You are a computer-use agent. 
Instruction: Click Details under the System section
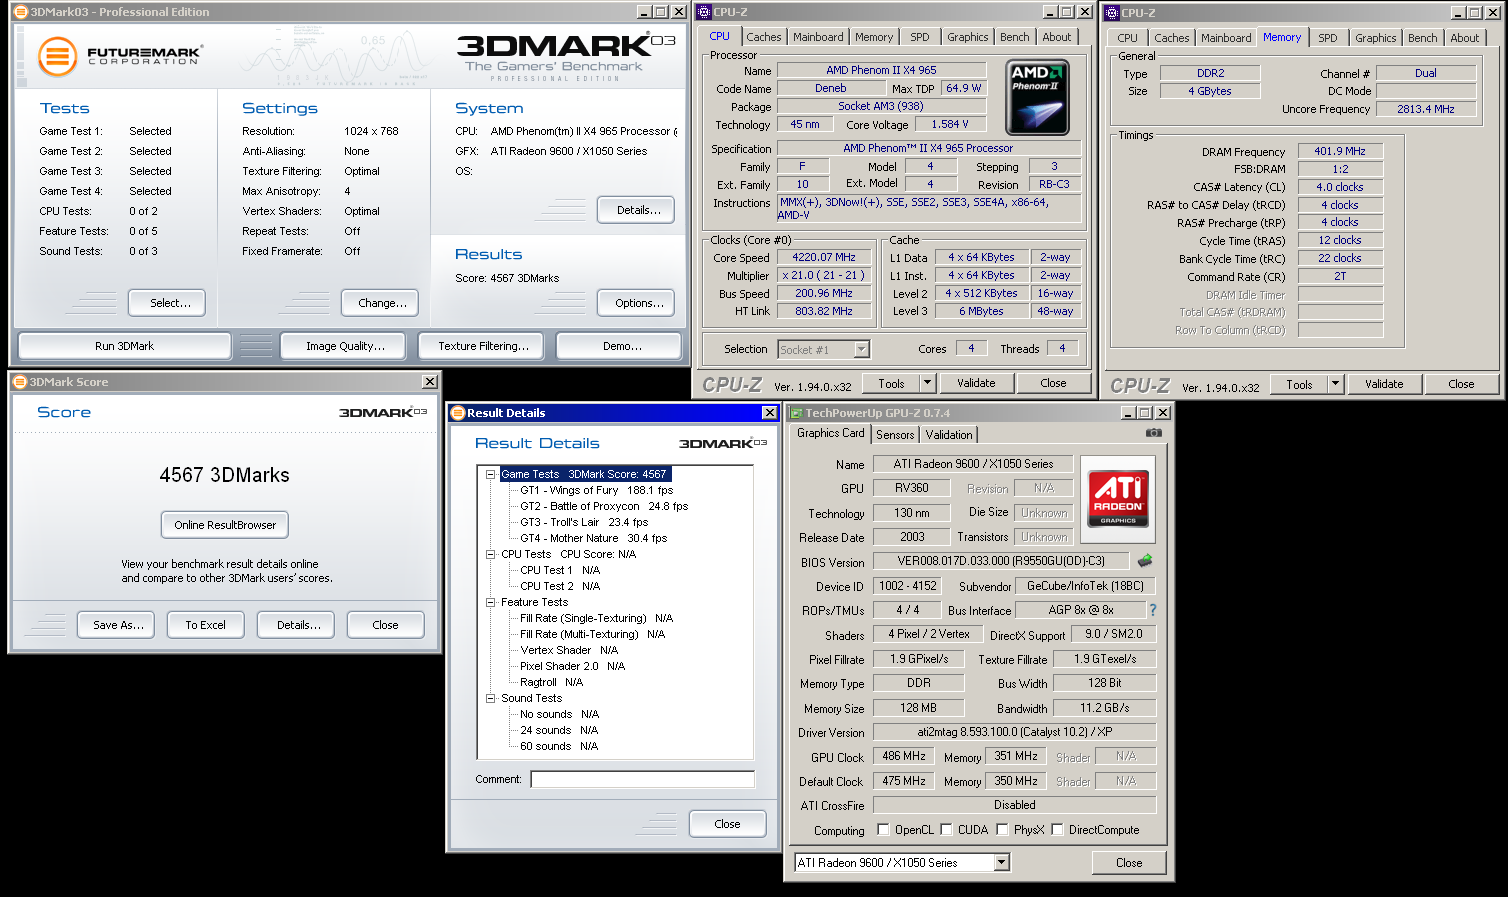tap(637, 210)
